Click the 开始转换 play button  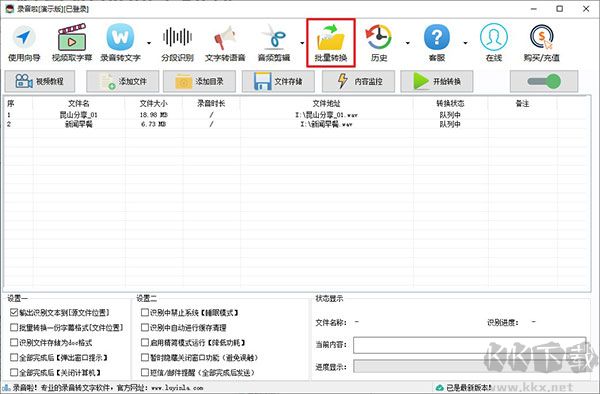437,81
